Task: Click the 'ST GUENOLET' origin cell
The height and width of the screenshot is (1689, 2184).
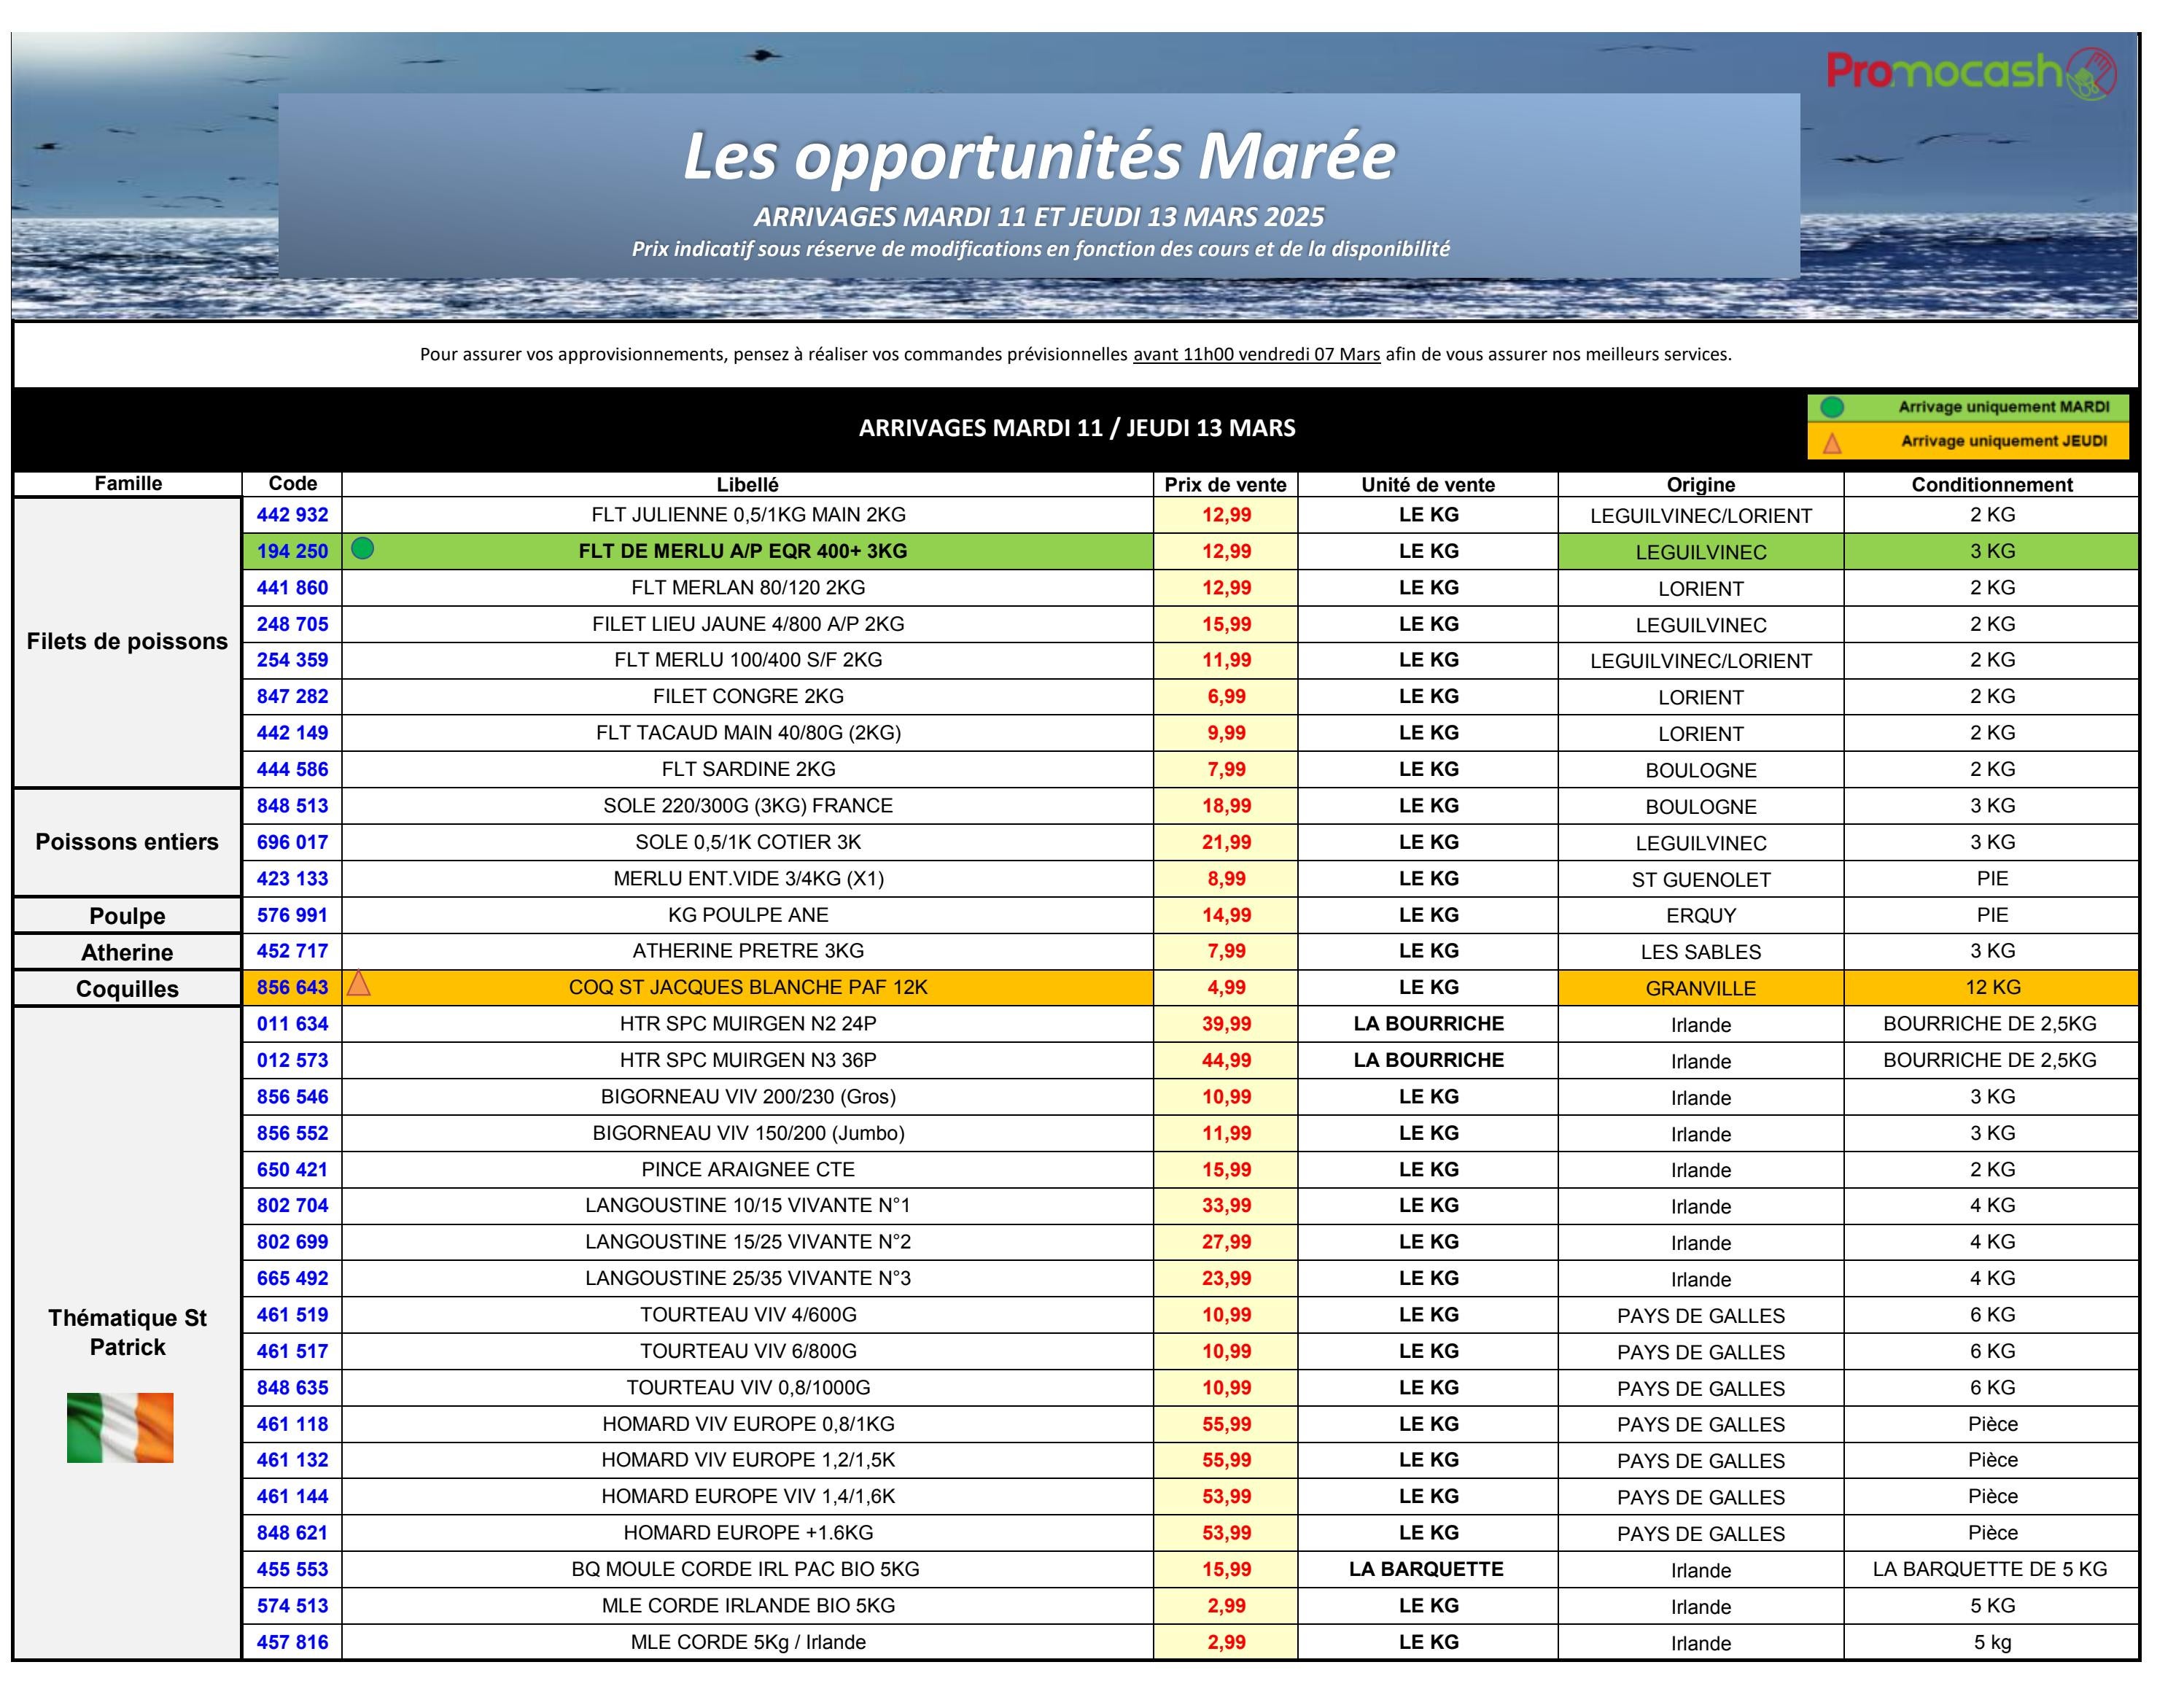Action: [x=1701, y=880]
